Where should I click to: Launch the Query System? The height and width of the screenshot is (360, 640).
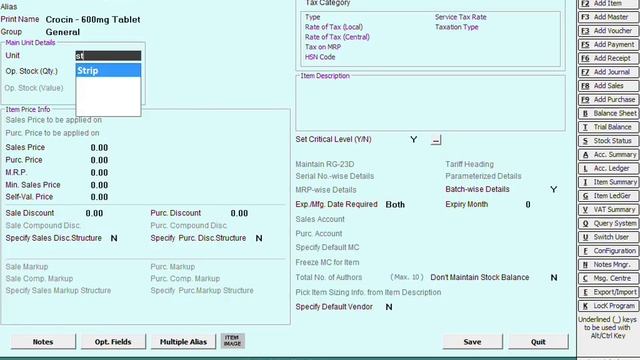[x=608, y=224]
